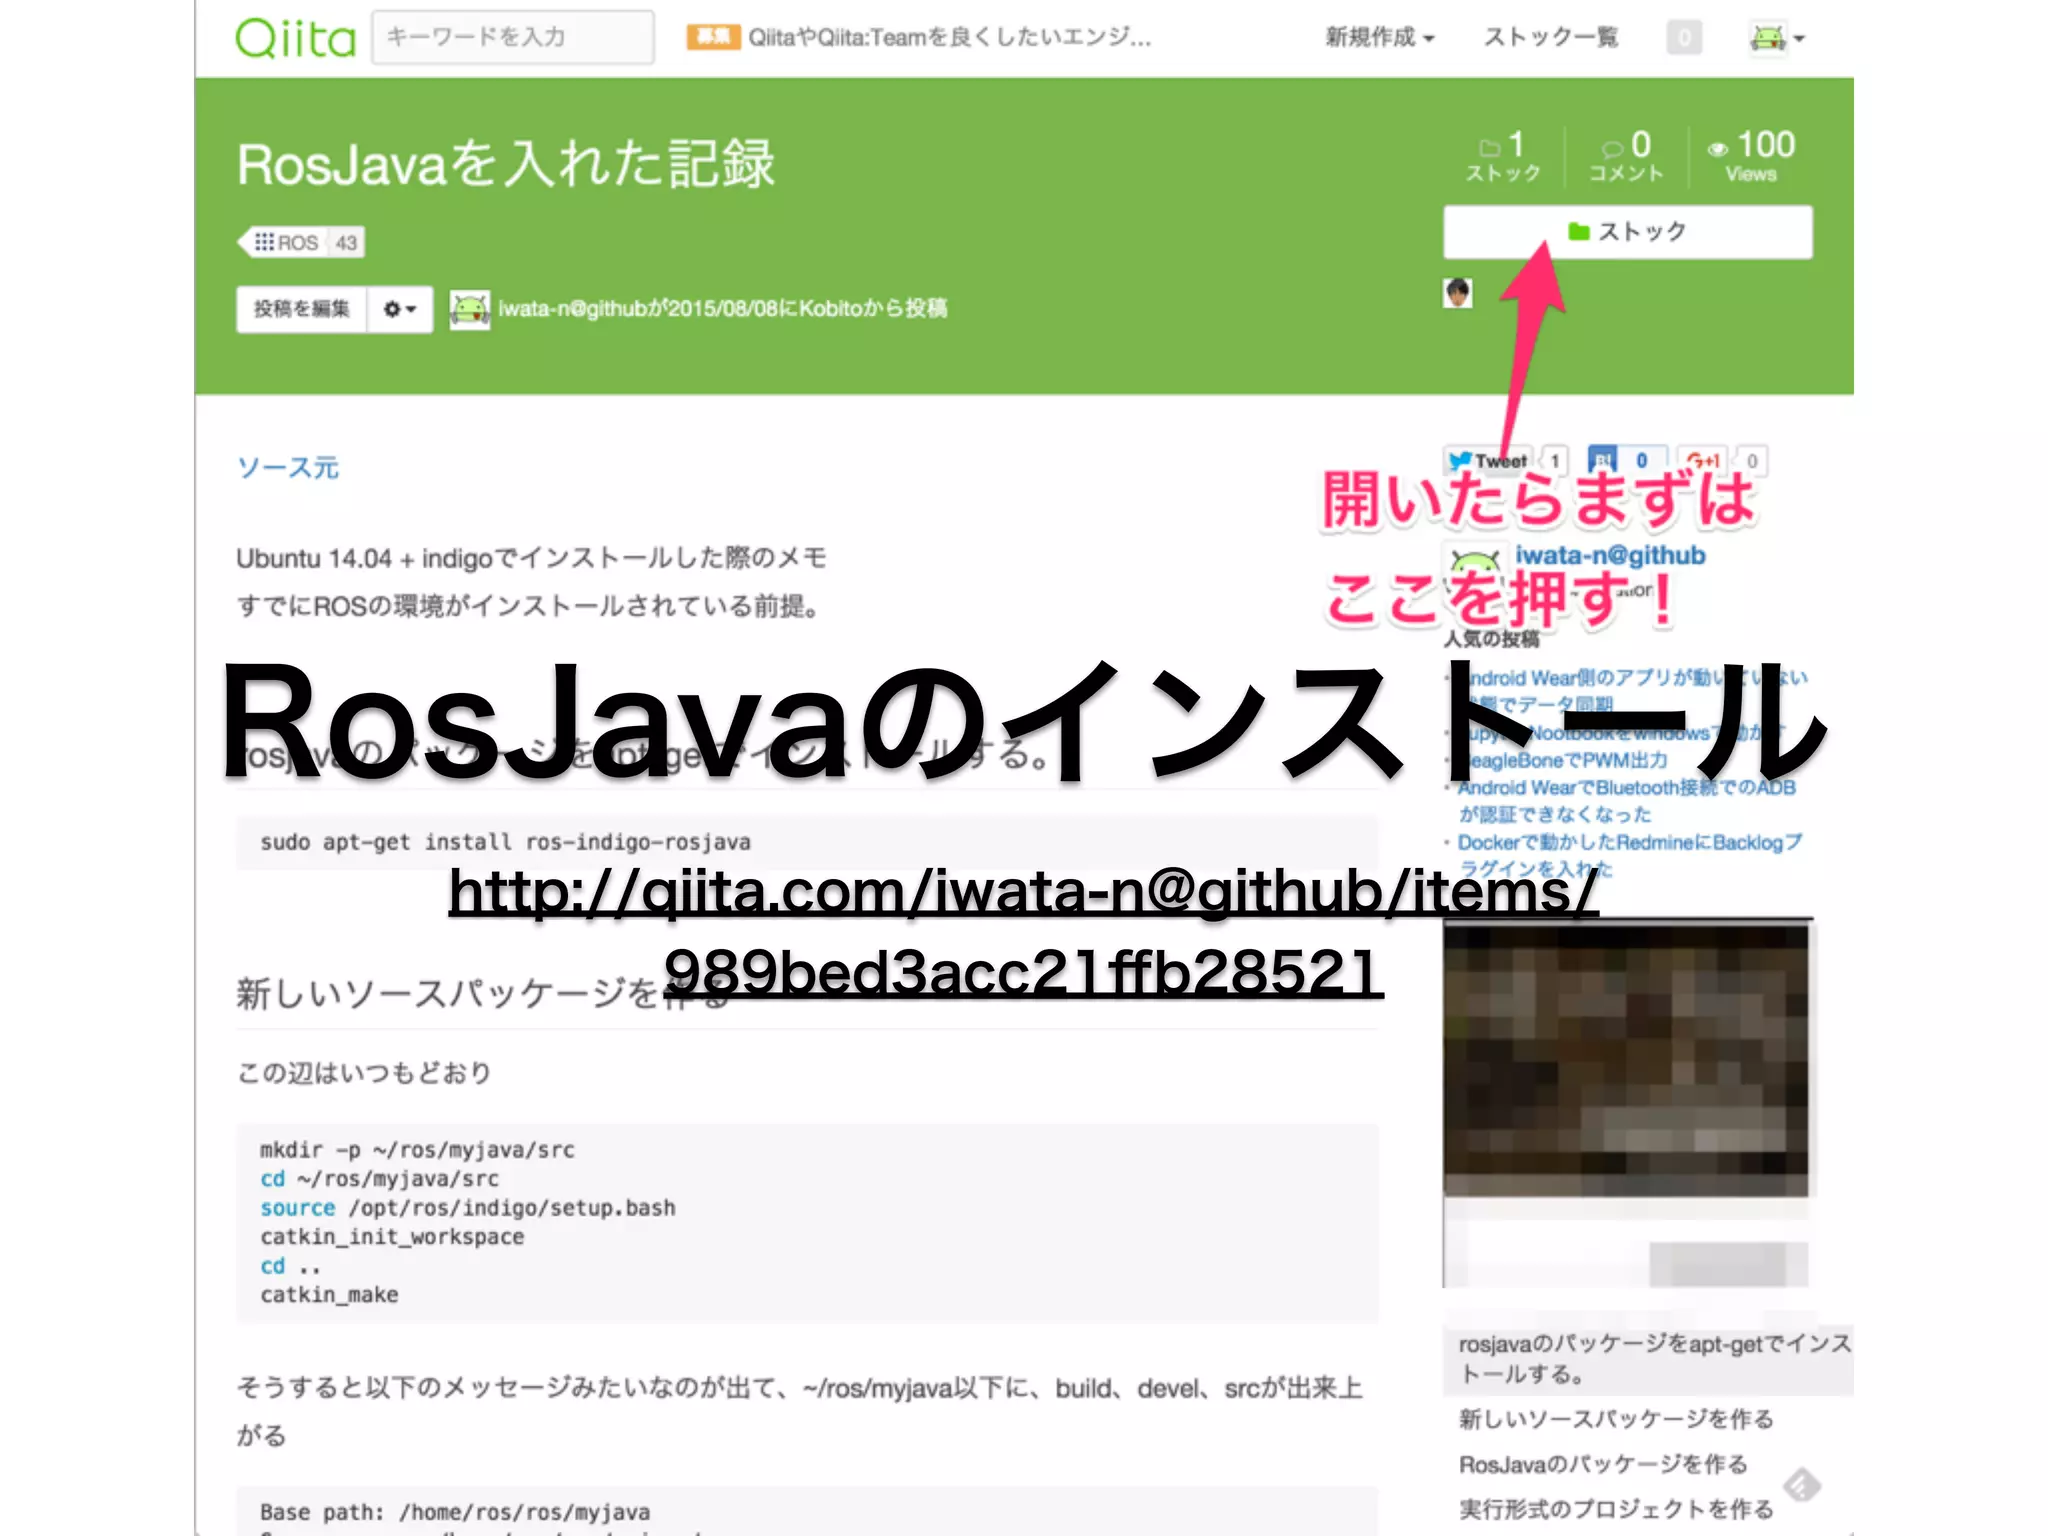Go to ストック一覧 in header
Image resolution: width=2048 pixels, height=1536 pixels.
tap(1550, 38)
